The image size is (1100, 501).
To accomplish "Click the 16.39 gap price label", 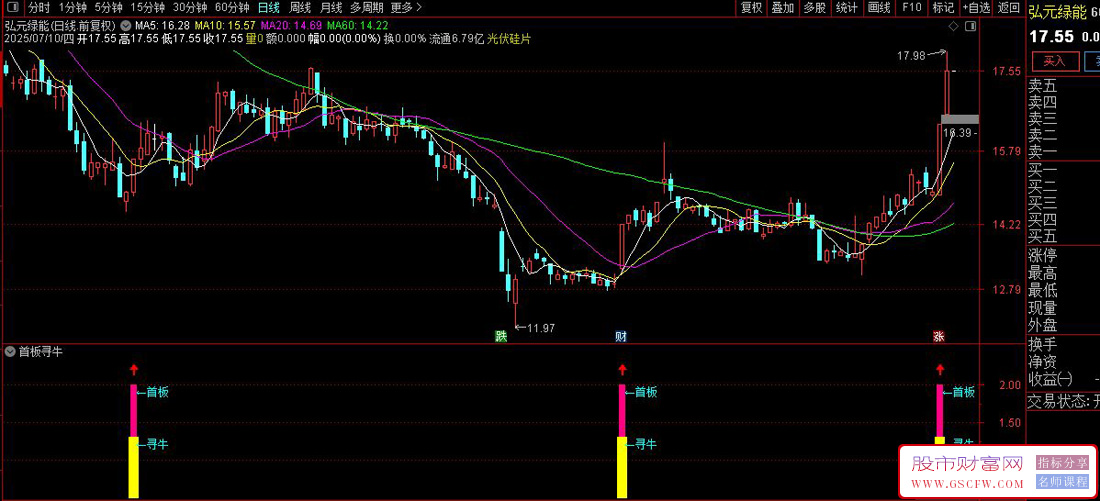I will pos(957,132).
